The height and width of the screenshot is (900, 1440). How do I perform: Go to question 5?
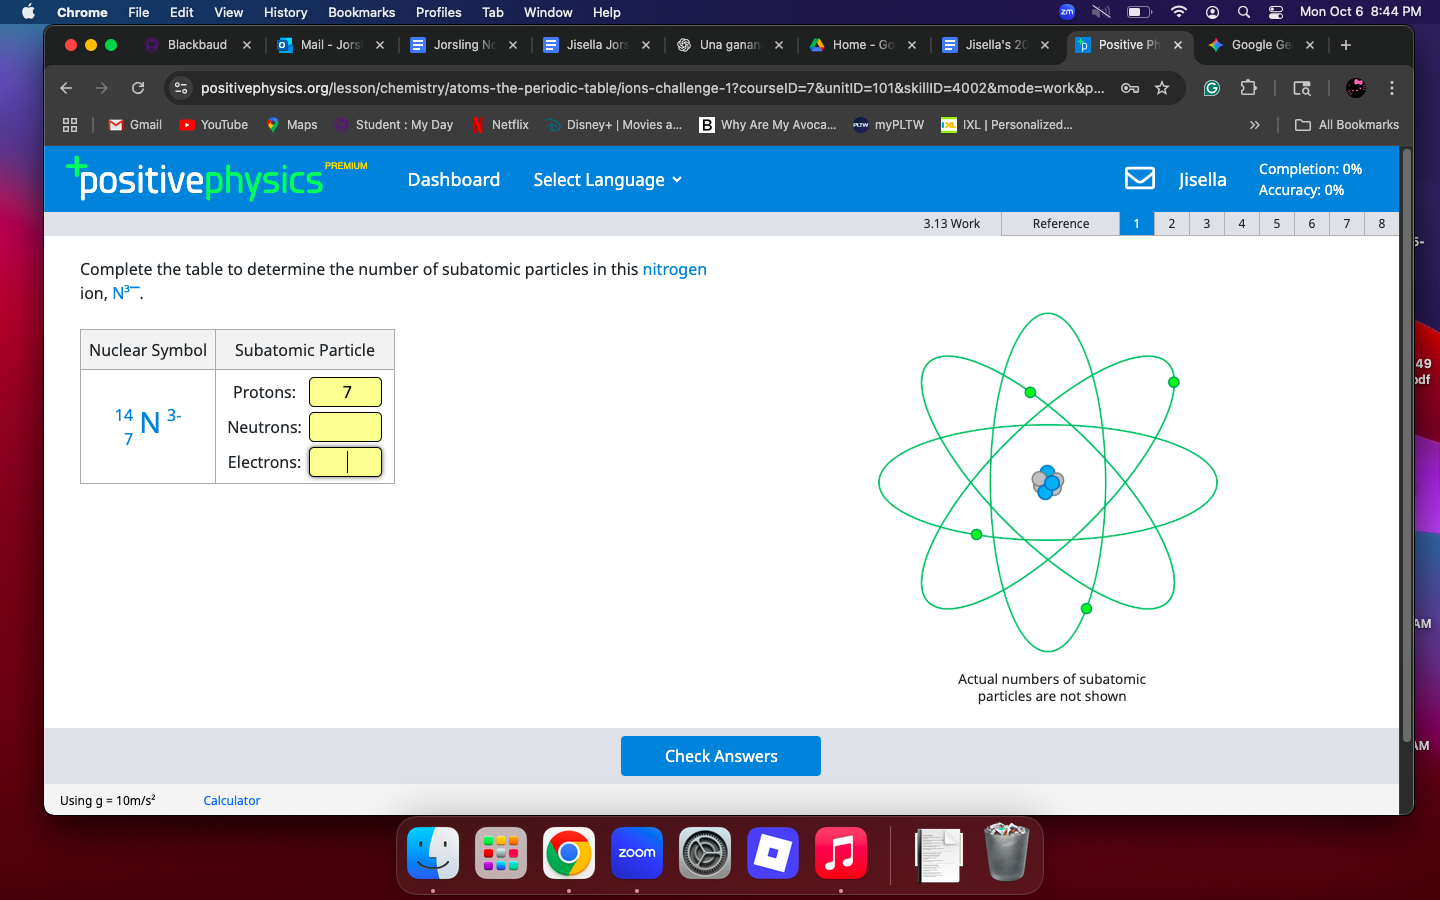coord(1276,224)
